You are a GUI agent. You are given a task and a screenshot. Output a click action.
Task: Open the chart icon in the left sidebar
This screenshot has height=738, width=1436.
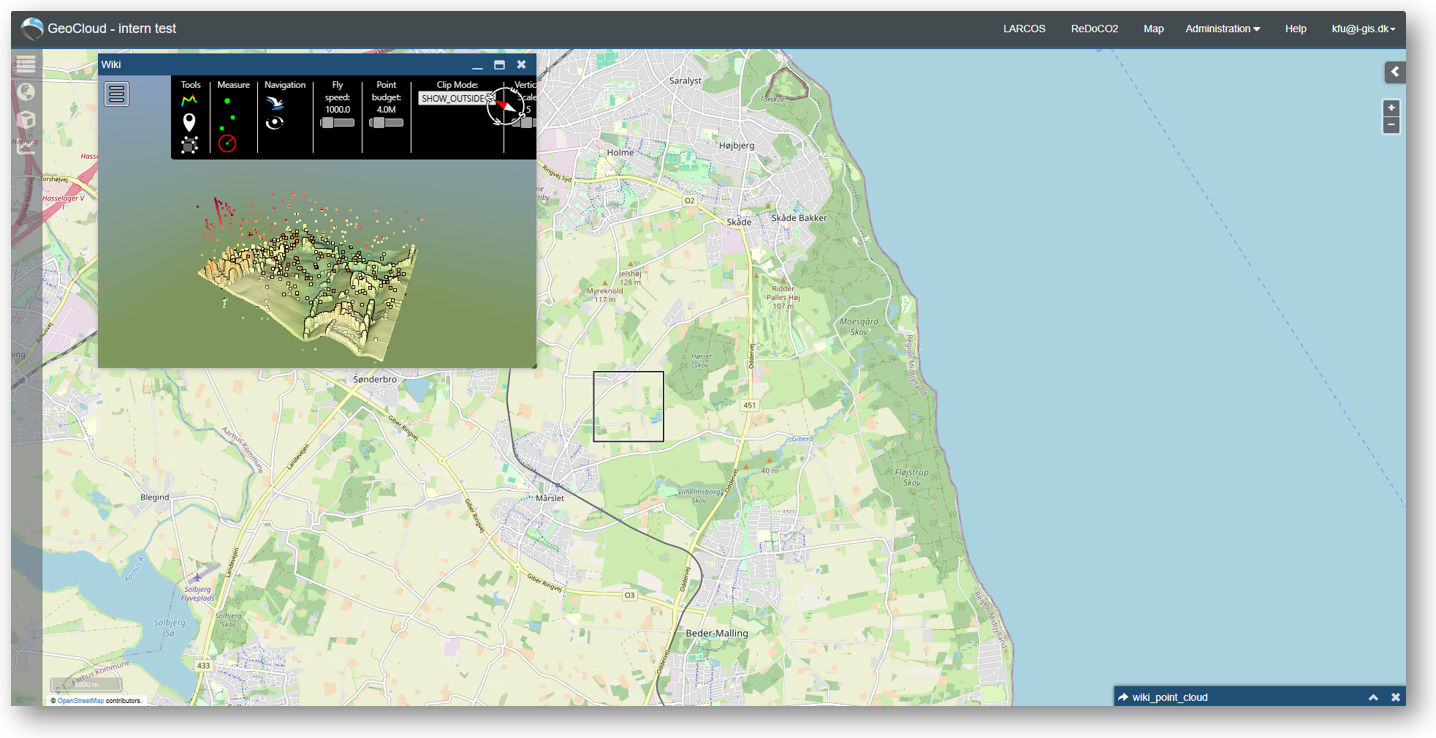(x=26, y=146)
